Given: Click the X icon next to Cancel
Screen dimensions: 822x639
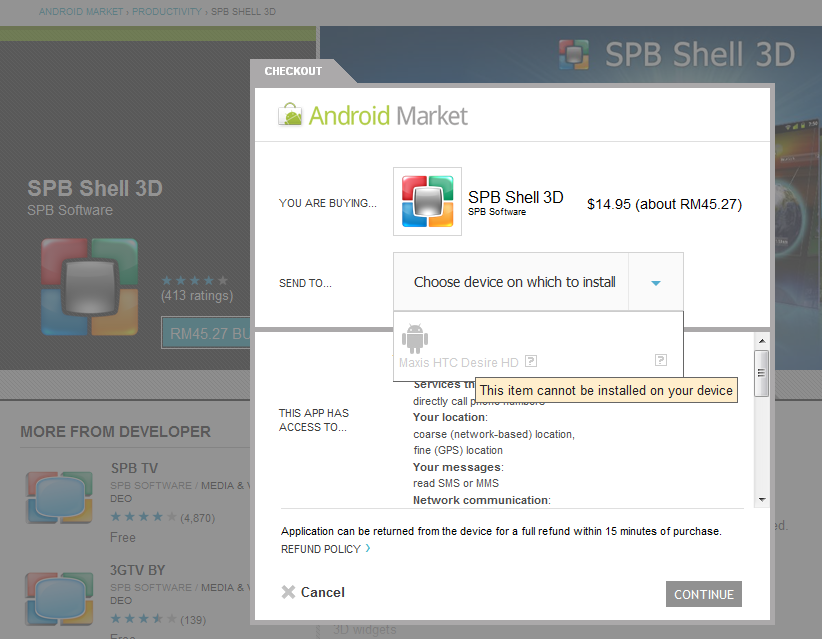Looking at the screenshot, I should (288, 592).
